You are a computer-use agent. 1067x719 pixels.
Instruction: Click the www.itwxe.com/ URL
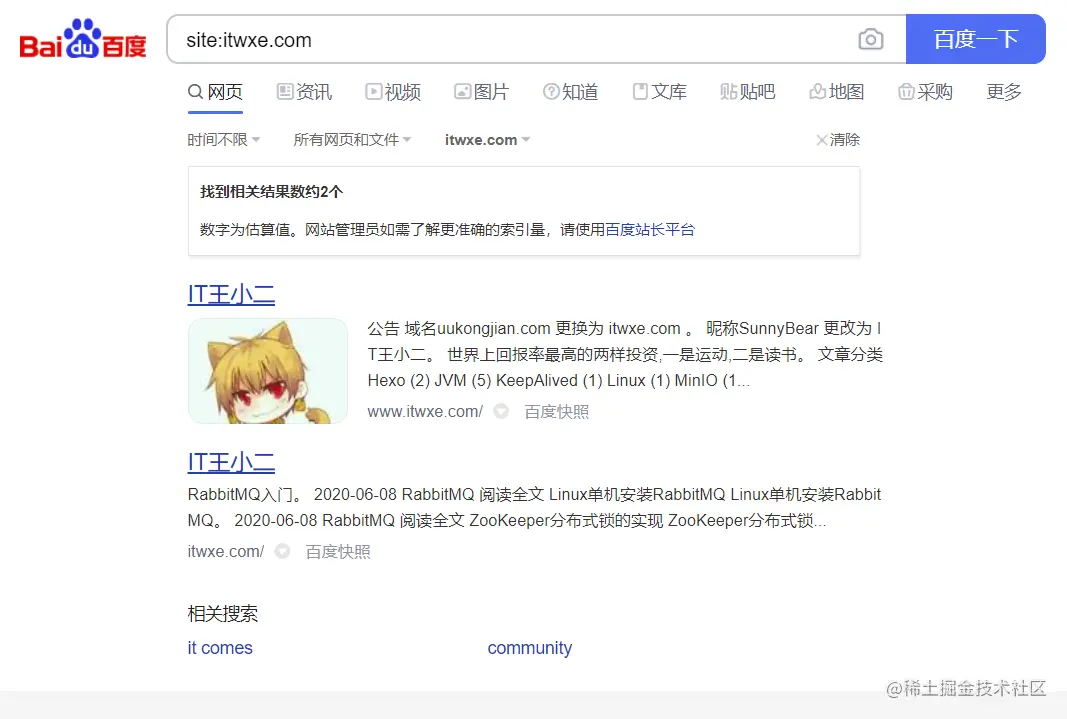pyautogui.click(x=425, y=412)
